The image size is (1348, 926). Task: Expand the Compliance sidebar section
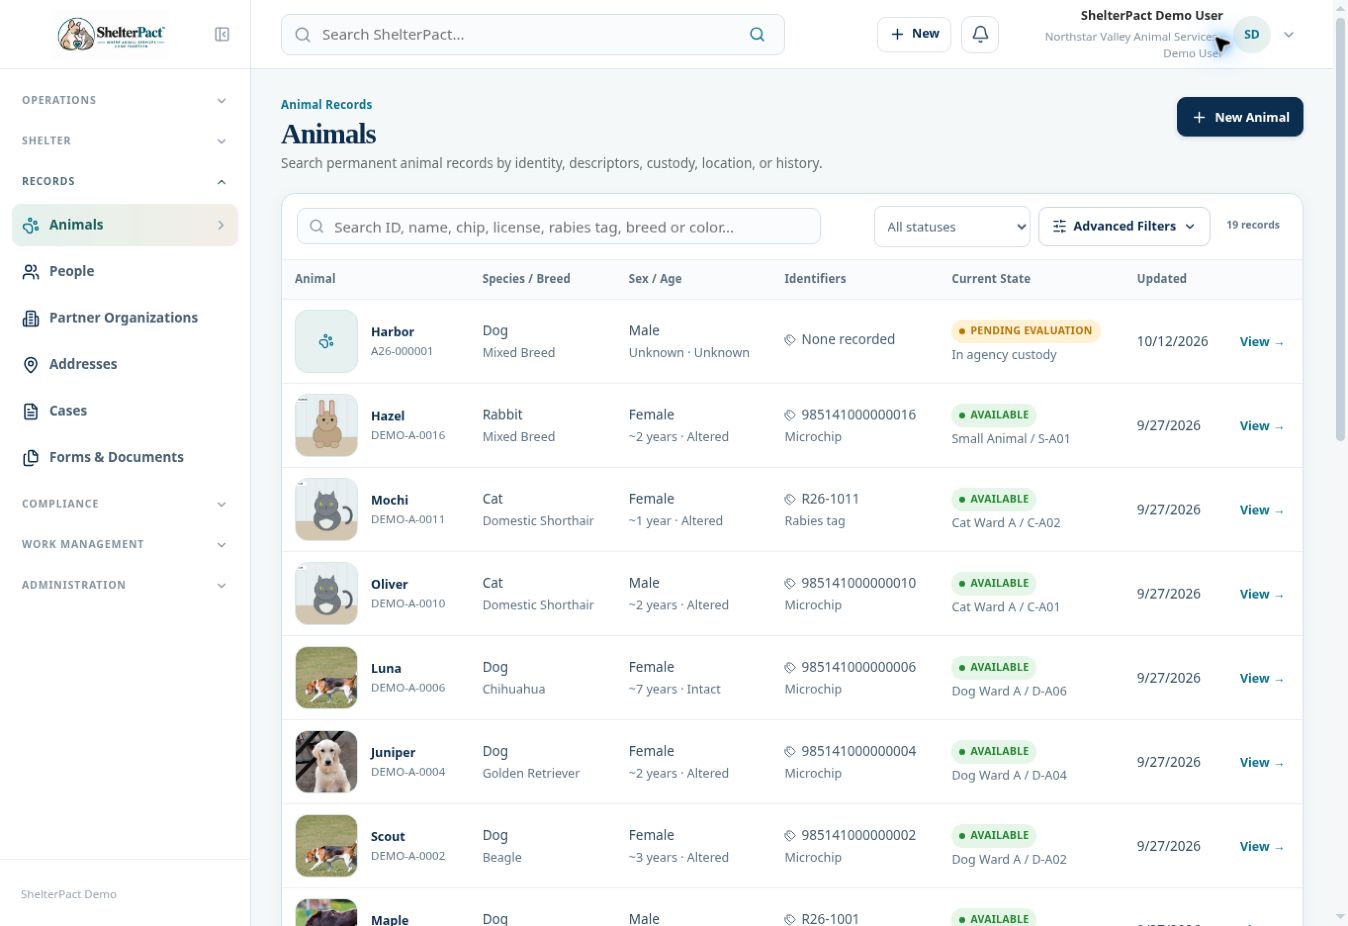[125, 504]
